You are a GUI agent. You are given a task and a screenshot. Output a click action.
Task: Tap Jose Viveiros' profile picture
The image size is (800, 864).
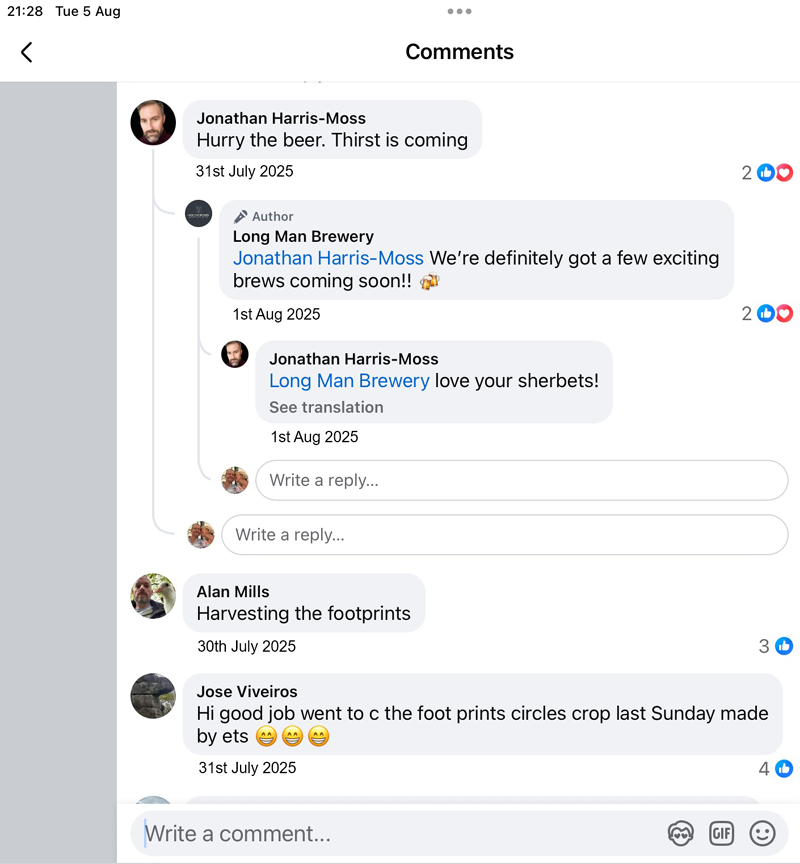[153, 695]
